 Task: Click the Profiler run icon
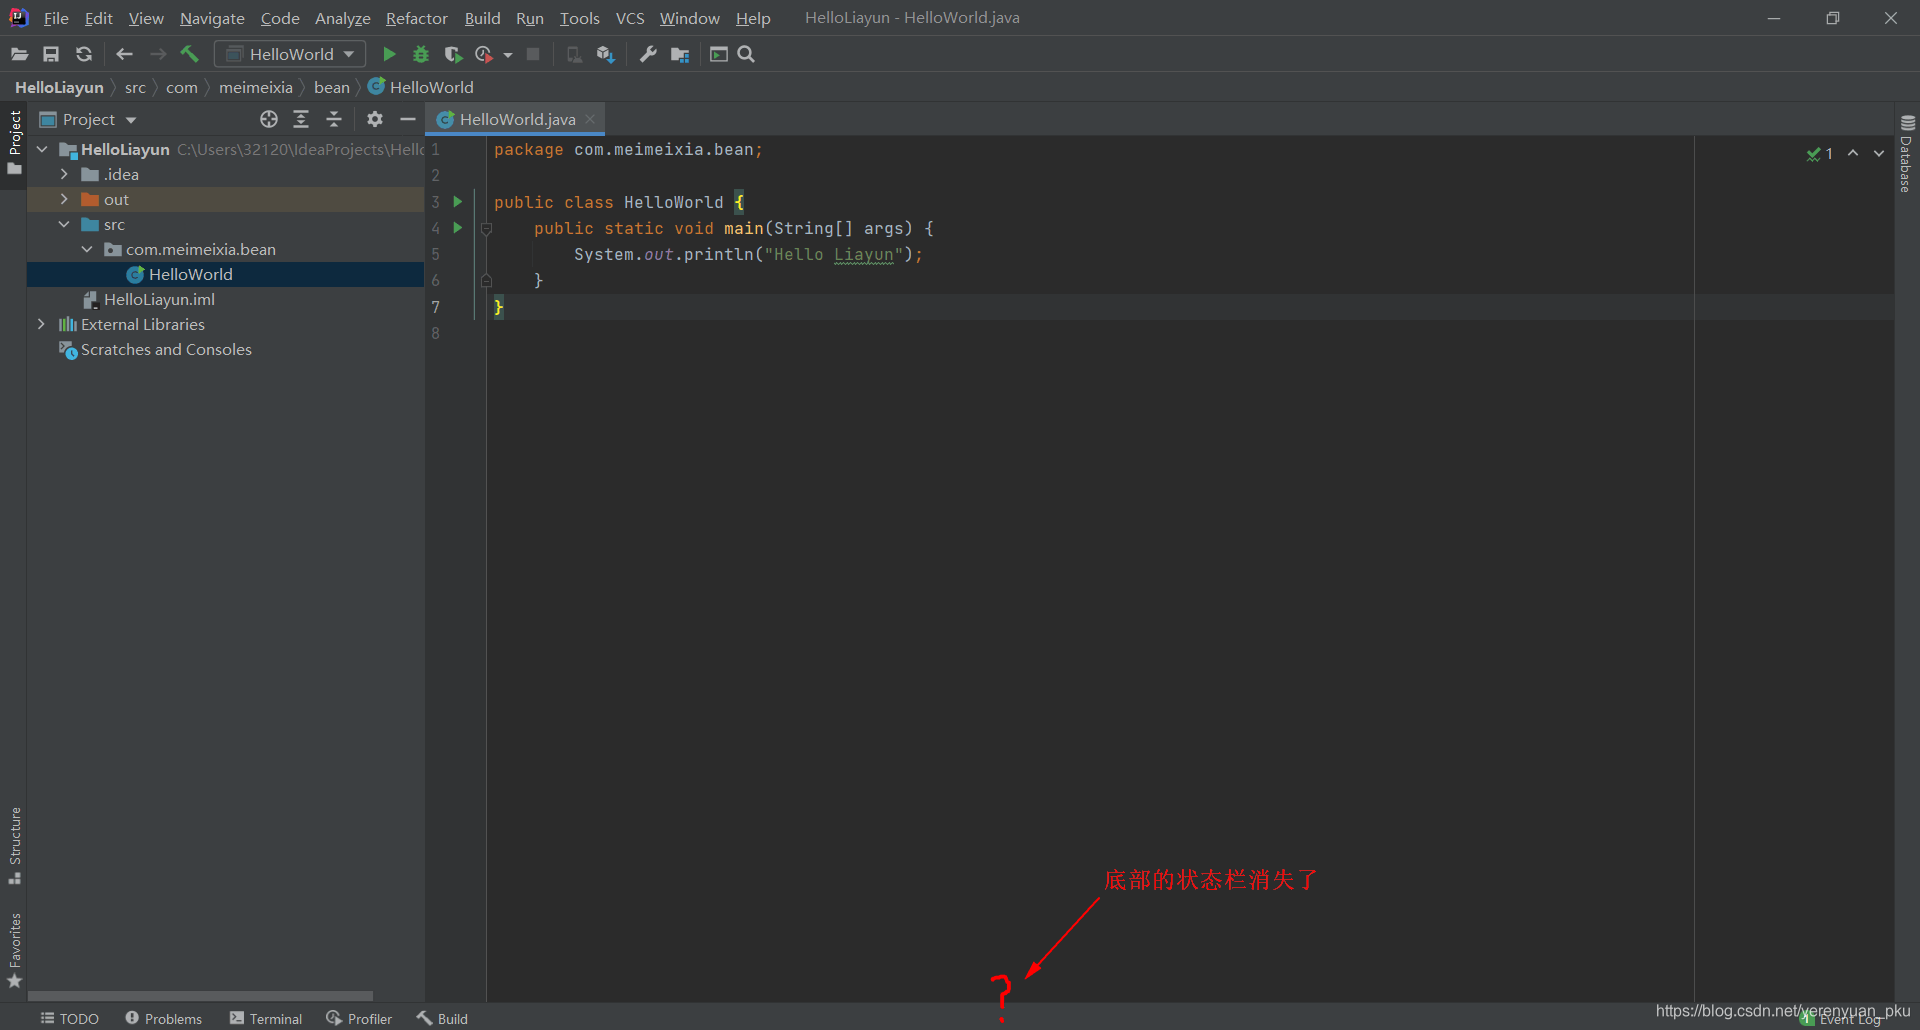pyautogui.click(x=484, y=54)
